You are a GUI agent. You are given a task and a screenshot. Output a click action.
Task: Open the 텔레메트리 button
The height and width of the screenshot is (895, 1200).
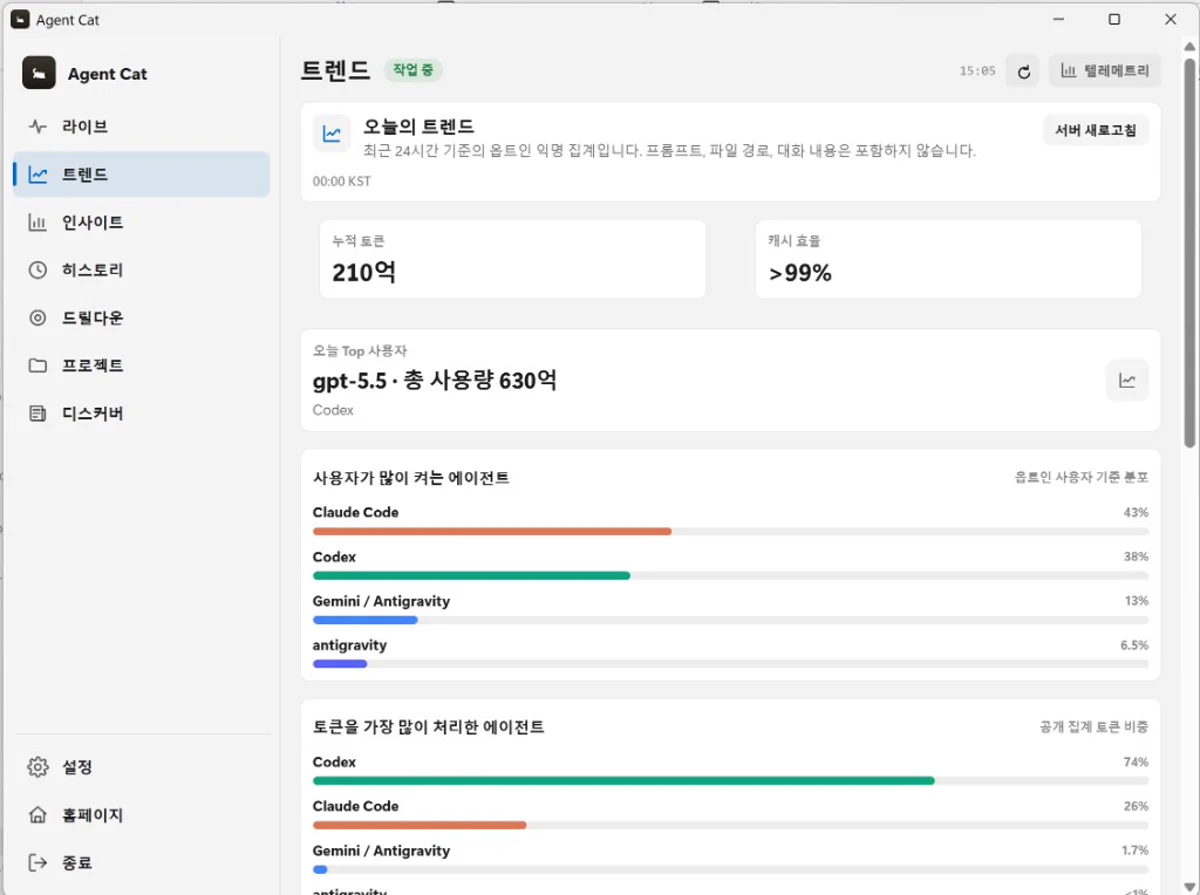1105,71
